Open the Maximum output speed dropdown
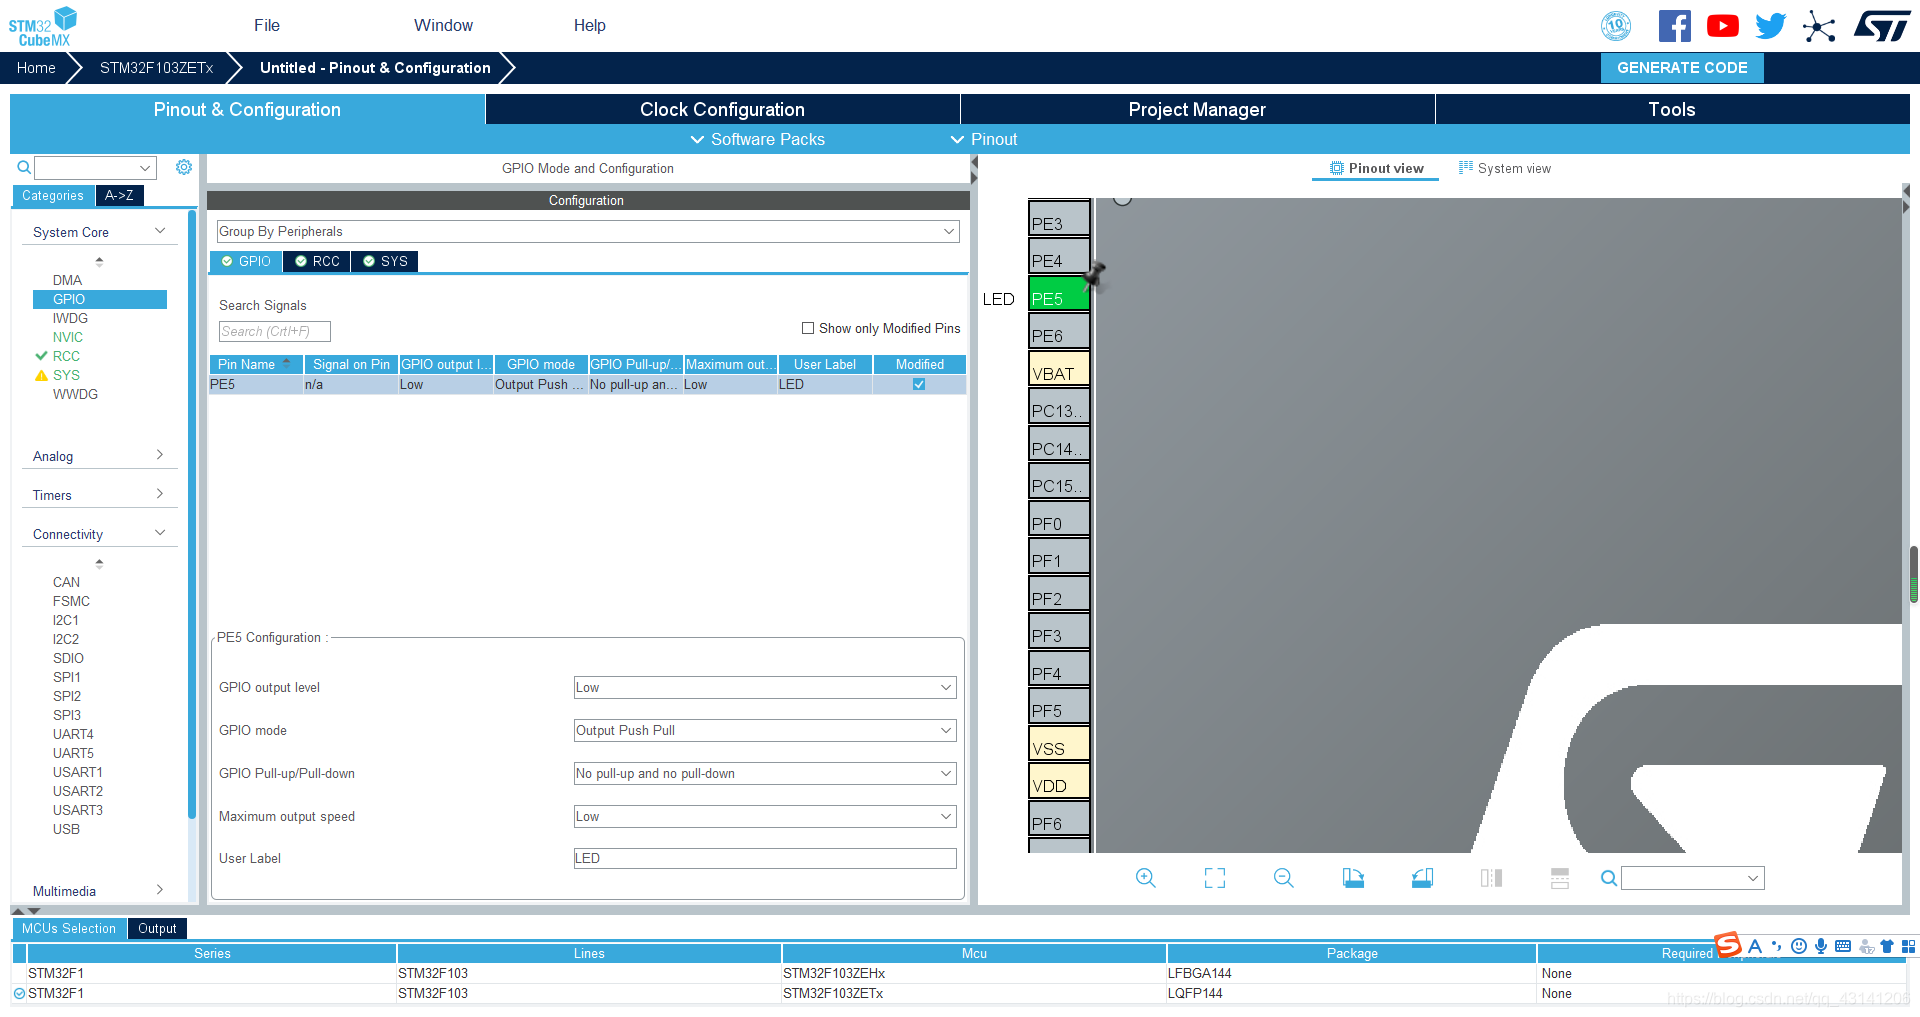The image size is (1920, 1017). pos(765,816)
